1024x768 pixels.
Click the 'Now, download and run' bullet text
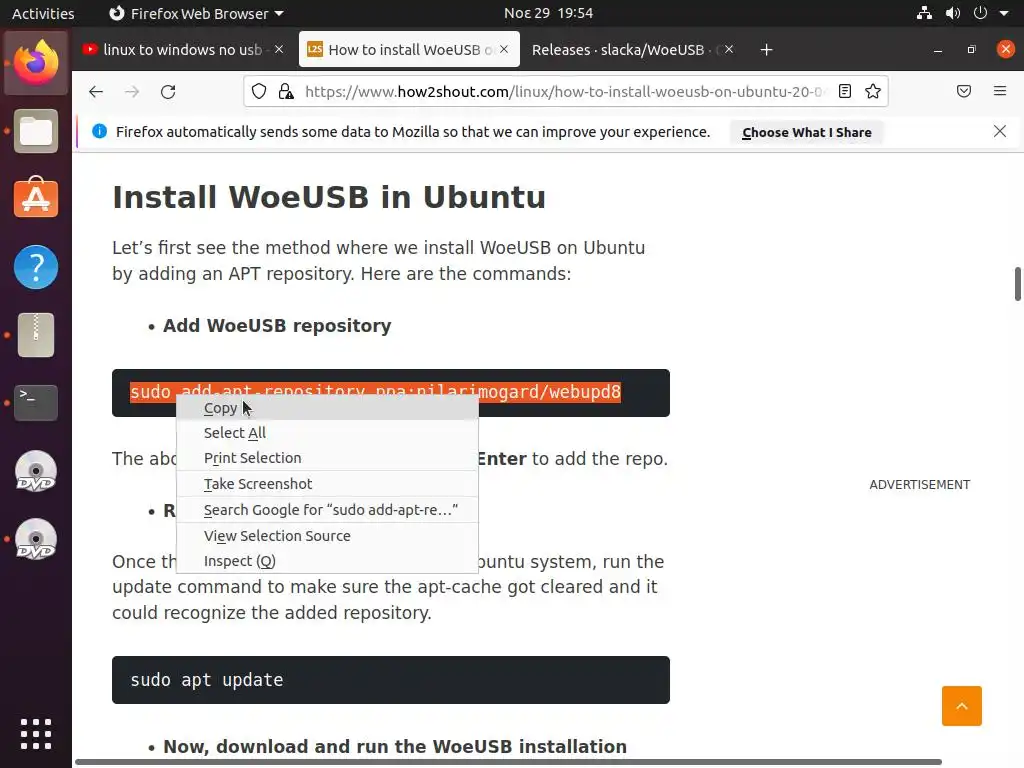[x=395, y=746]
